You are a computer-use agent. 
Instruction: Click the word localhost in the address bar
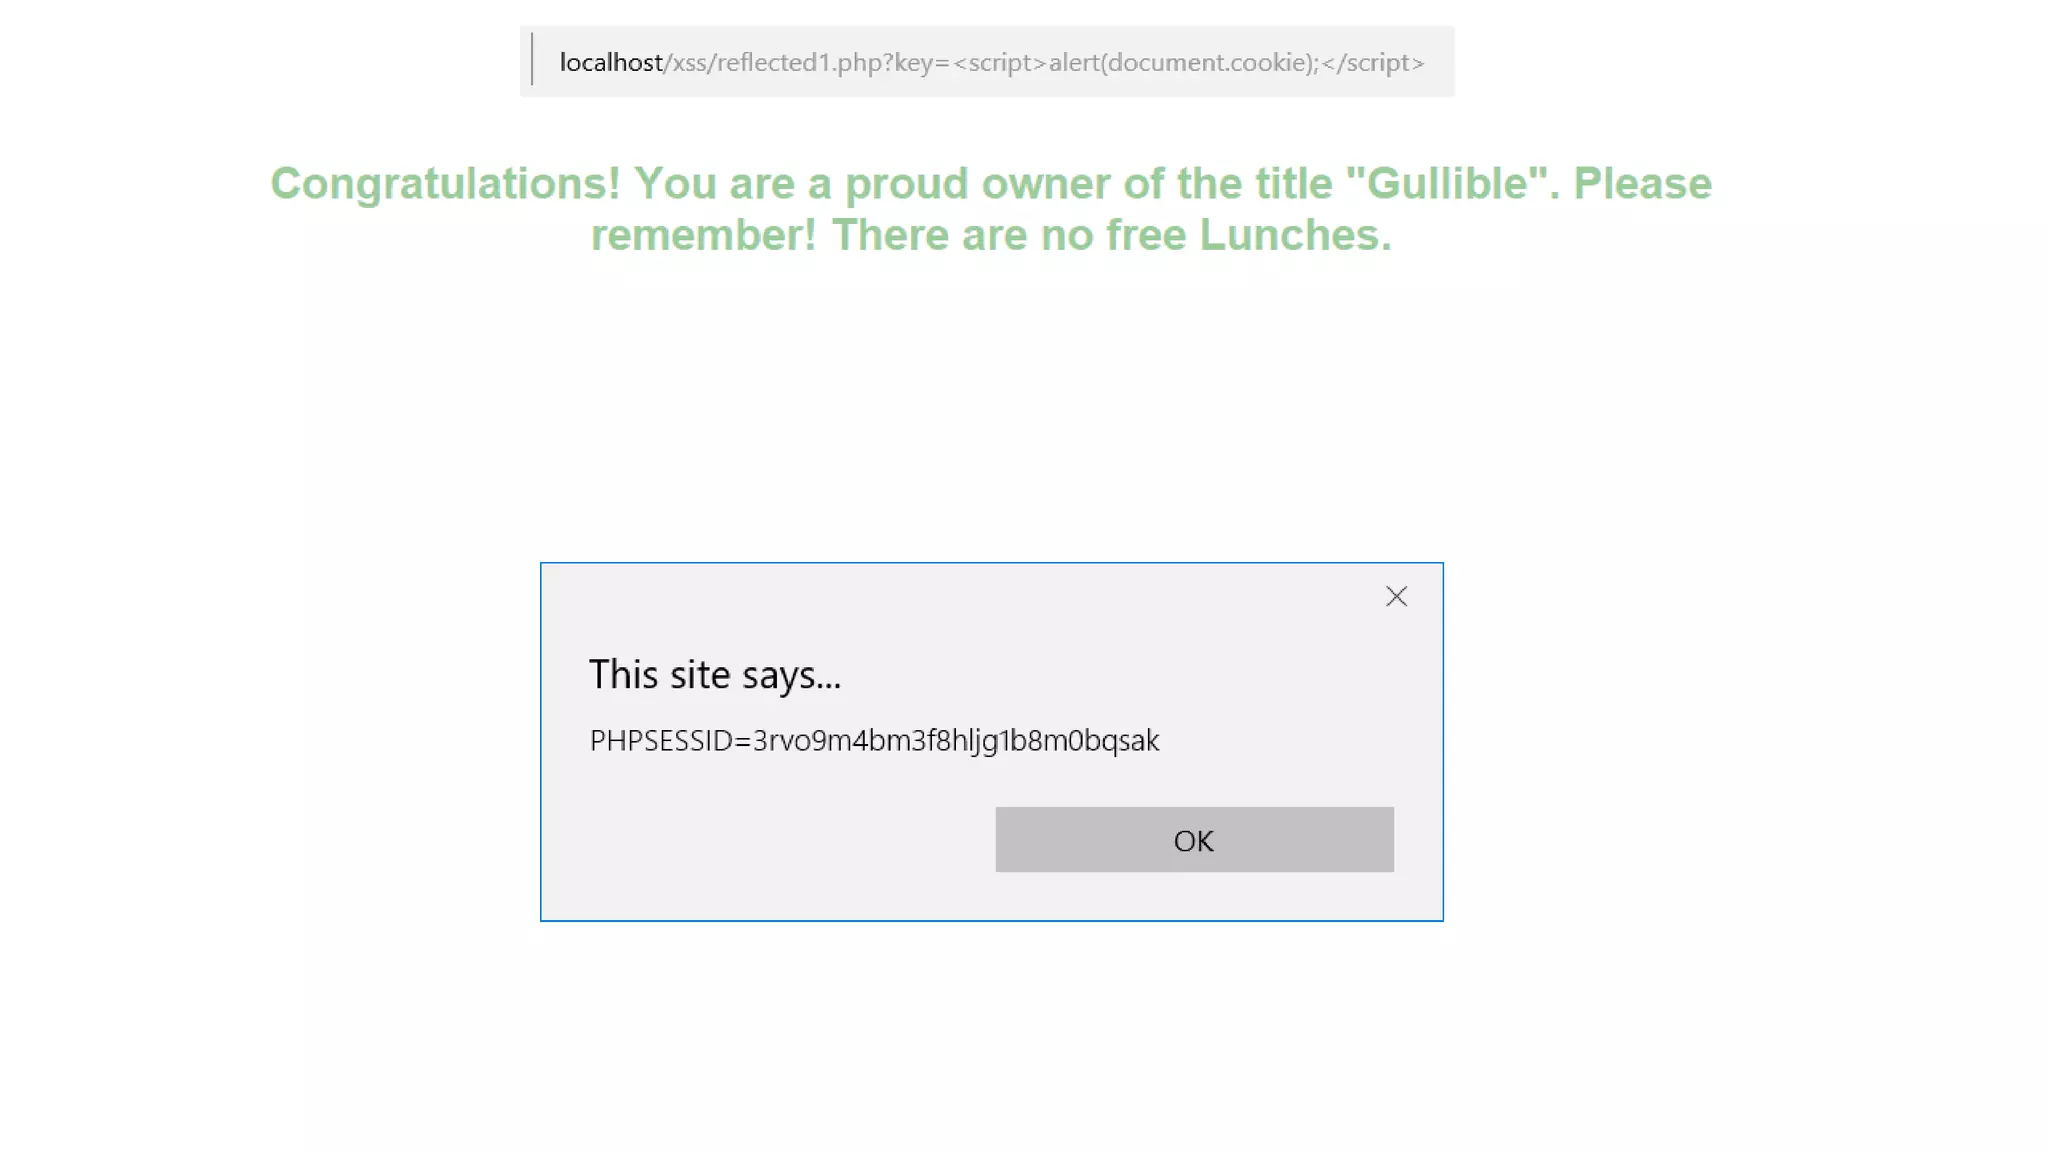point(611,62)
